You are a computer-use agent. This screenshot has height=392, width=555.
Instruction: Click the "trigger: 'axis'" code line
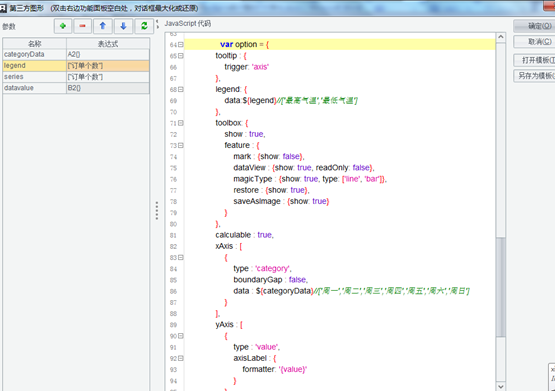246,67
